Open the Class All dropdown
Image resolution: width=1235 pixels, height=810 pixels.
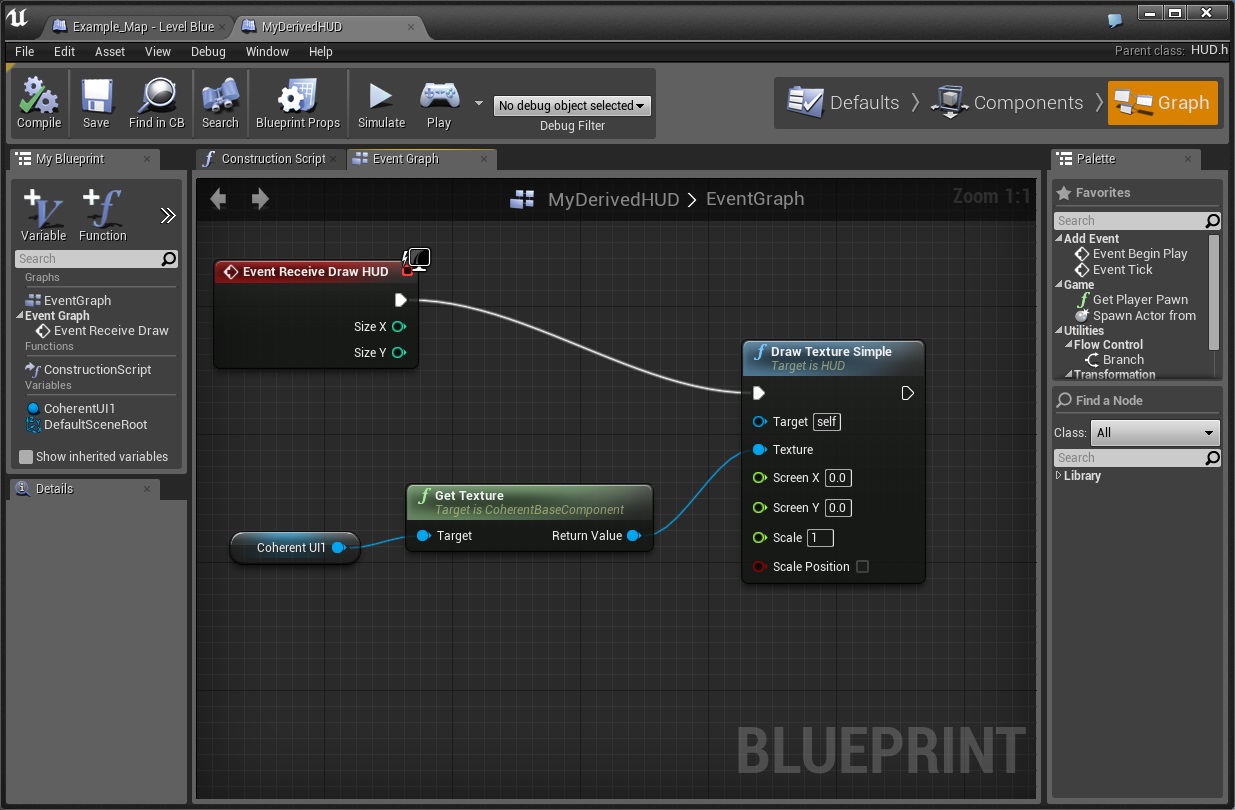(x=1154, y=433)
